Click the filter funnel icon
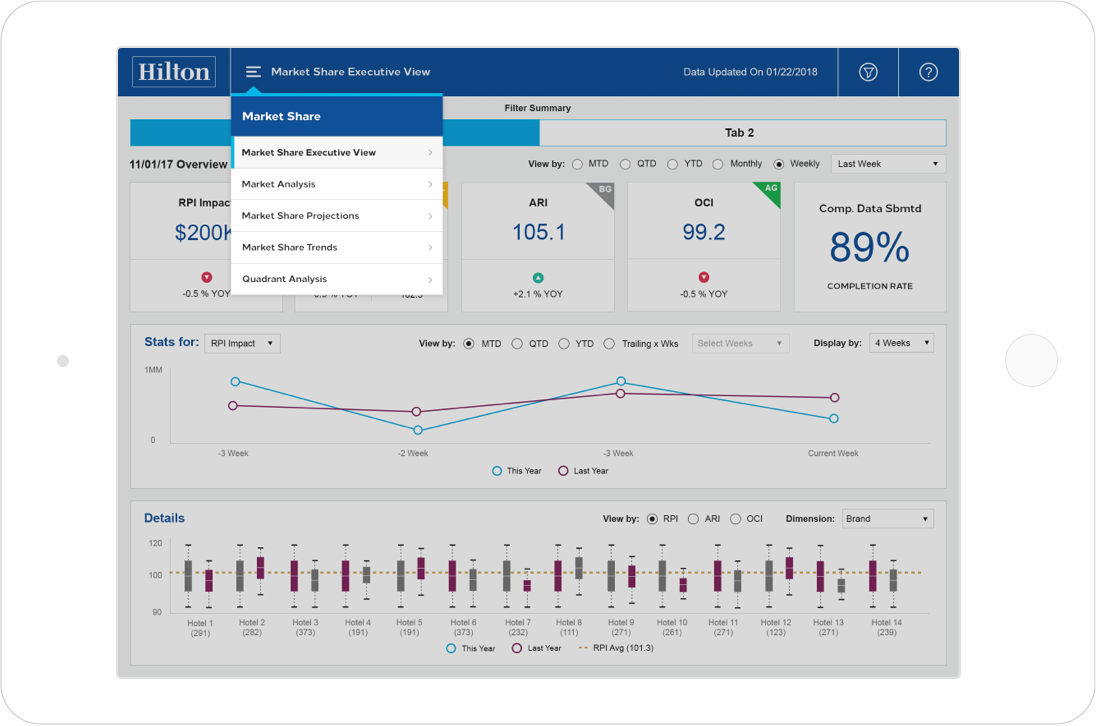The image size is (1096, 726). click(868, 72)
